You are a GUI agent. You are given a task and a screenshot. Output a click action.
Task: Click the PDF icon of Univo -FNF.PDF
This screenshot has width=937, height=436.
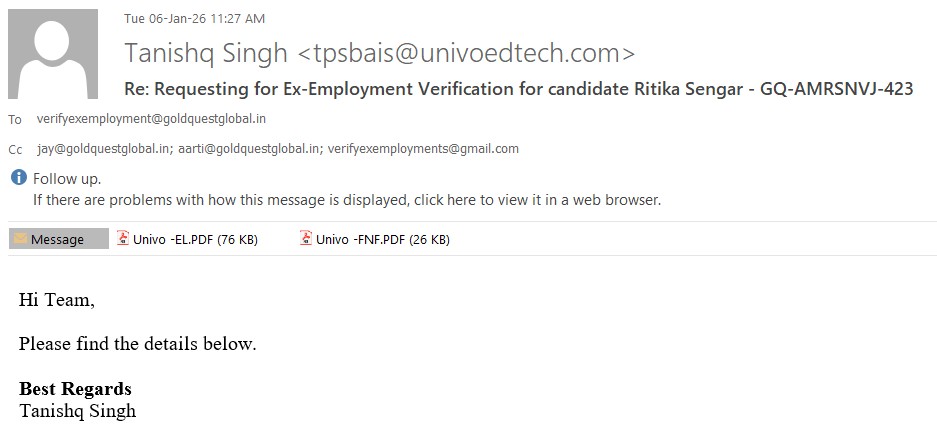(x=306, y=239)
